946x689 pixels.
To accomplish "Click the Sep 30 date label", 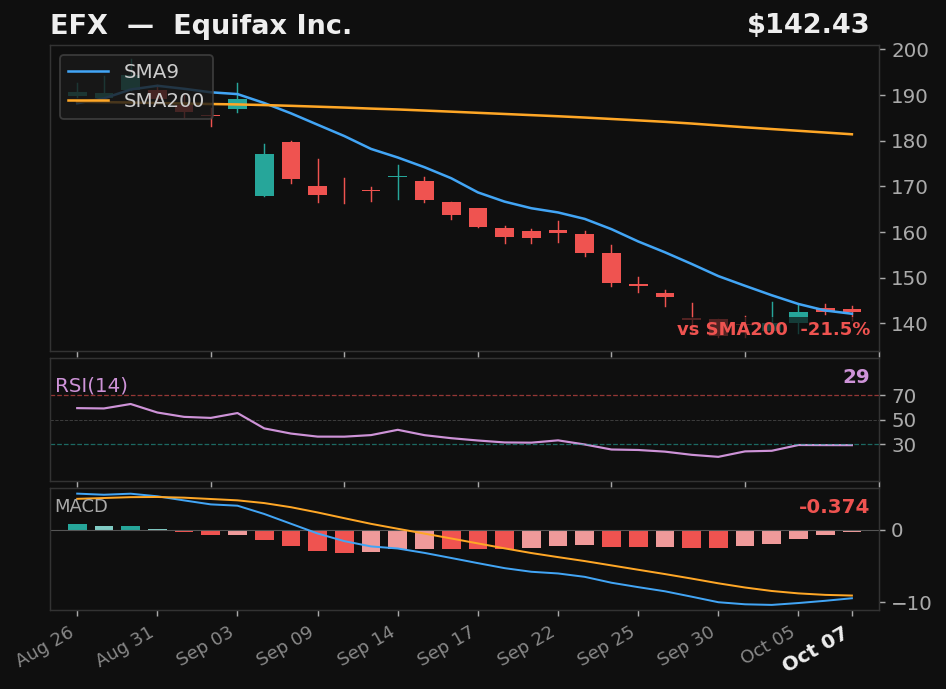I will pos(687,645).
